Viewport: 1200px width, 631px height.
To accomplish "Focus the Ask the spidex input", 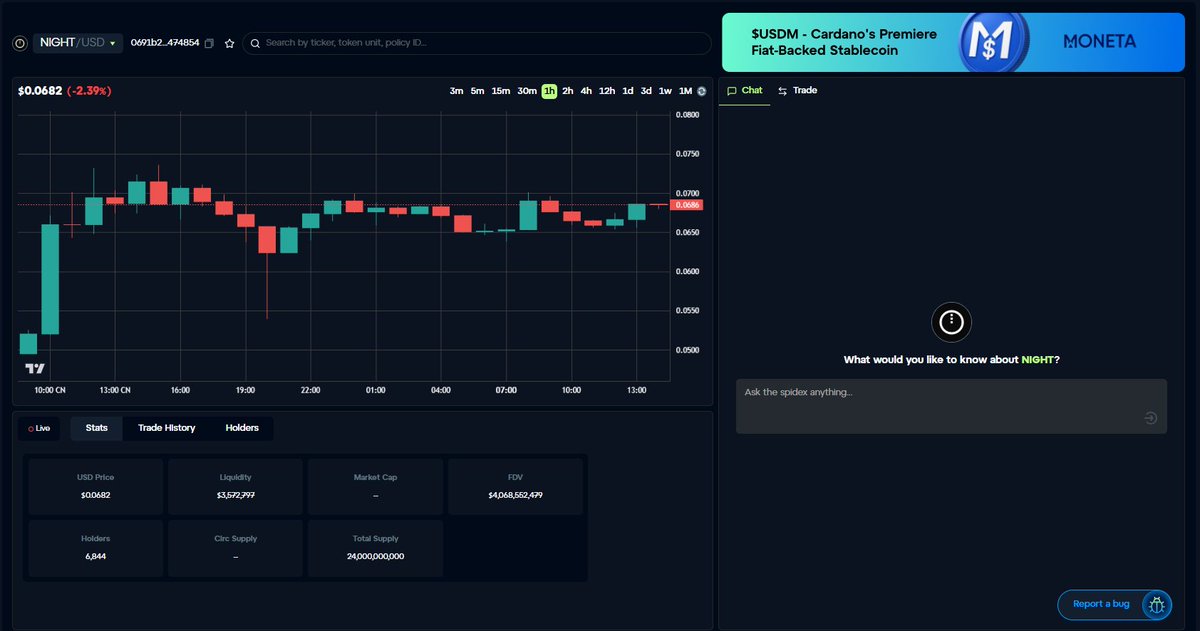I will point(951,406).
